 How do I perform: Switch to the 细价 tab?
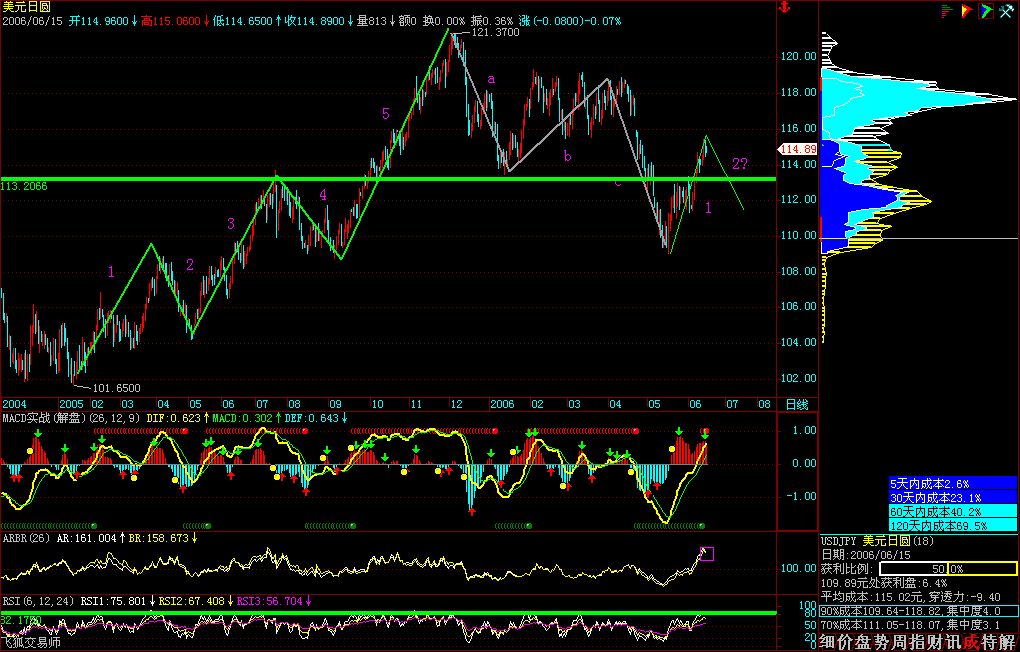tap(825, 643)
